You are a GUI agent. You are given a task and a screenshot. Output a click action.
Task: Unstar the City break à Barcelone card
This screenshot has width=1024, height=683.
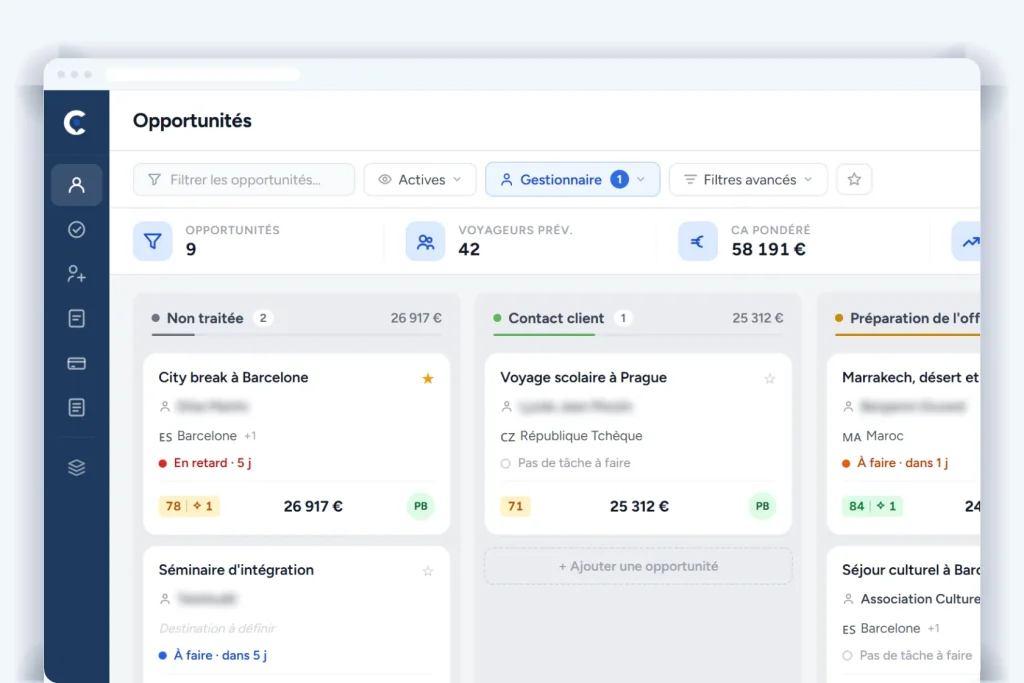tap(428, 379)
